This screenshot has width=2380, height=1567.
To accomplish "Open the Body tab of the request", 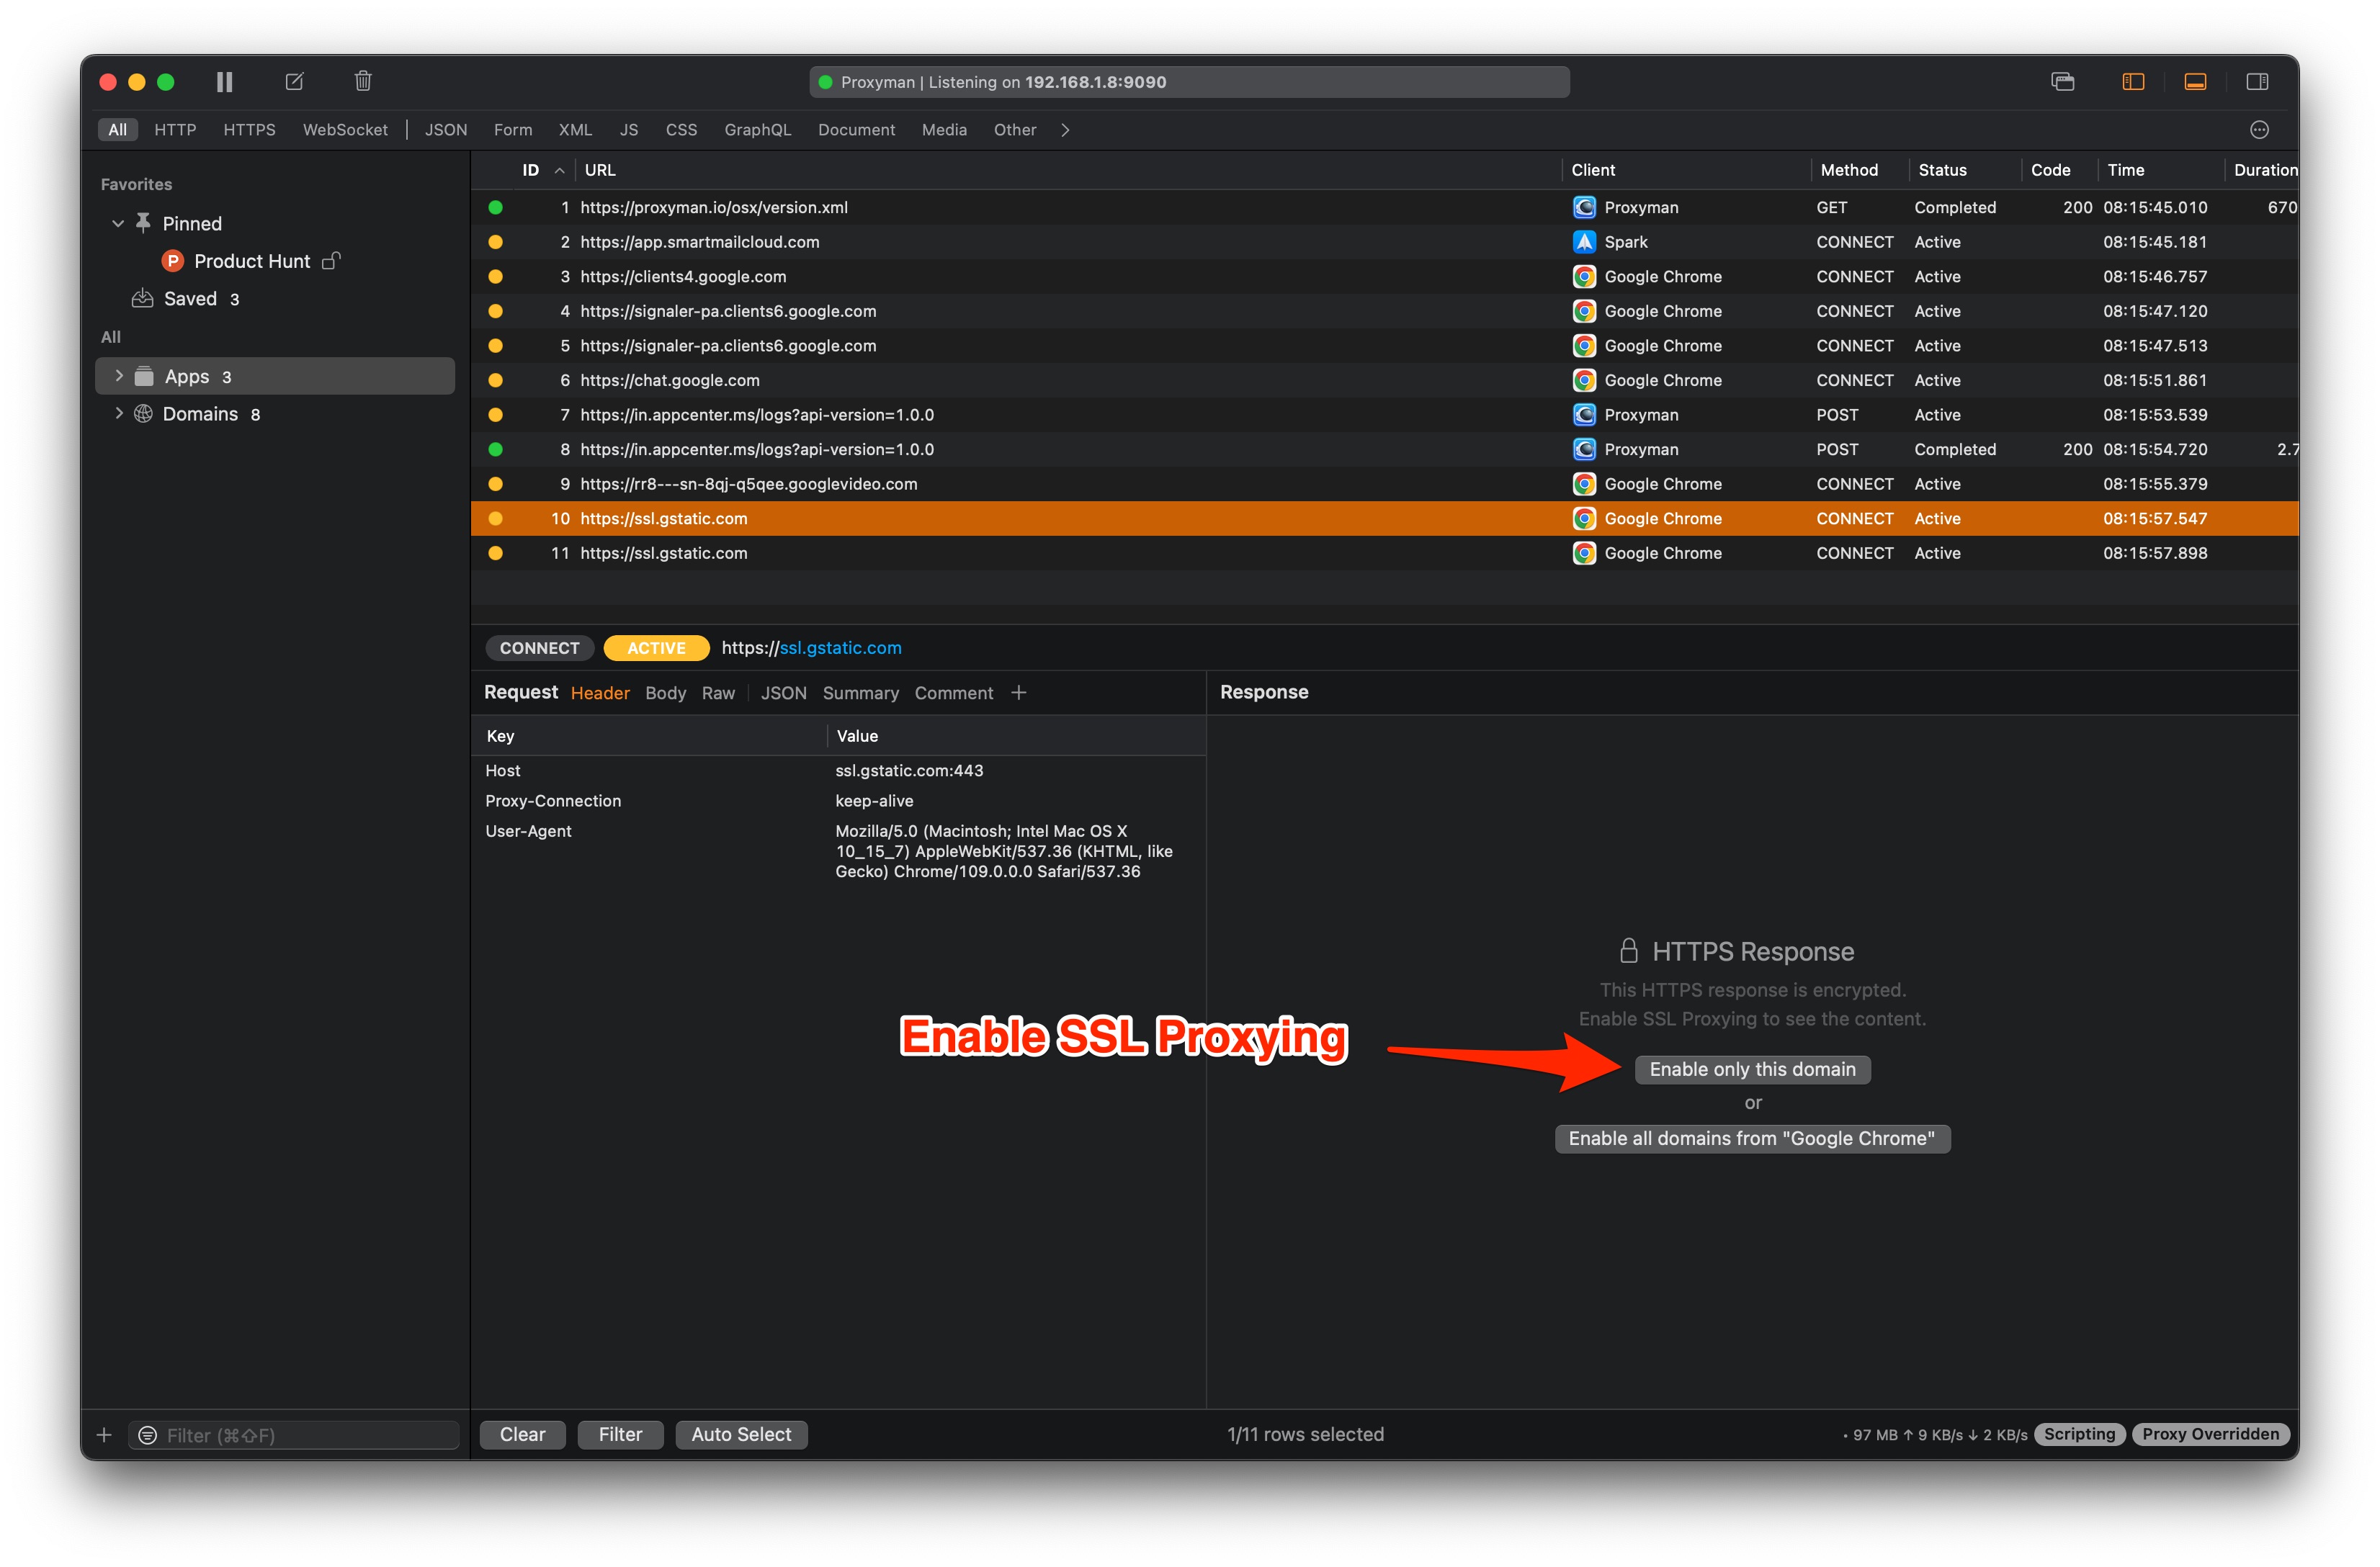I will pyautogui.click(x=665, y=693).
